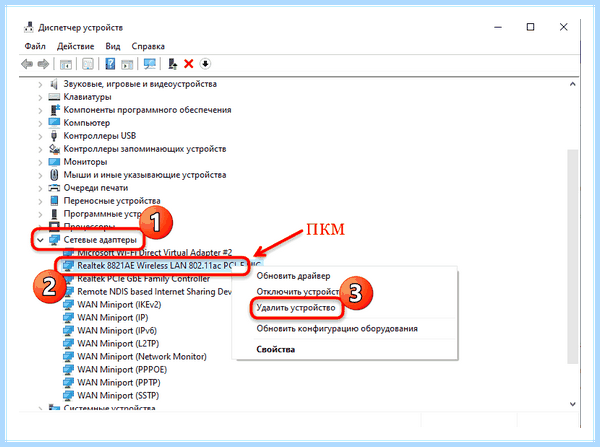Click the Back arrow in the toolbar

[x=27, y=64]
